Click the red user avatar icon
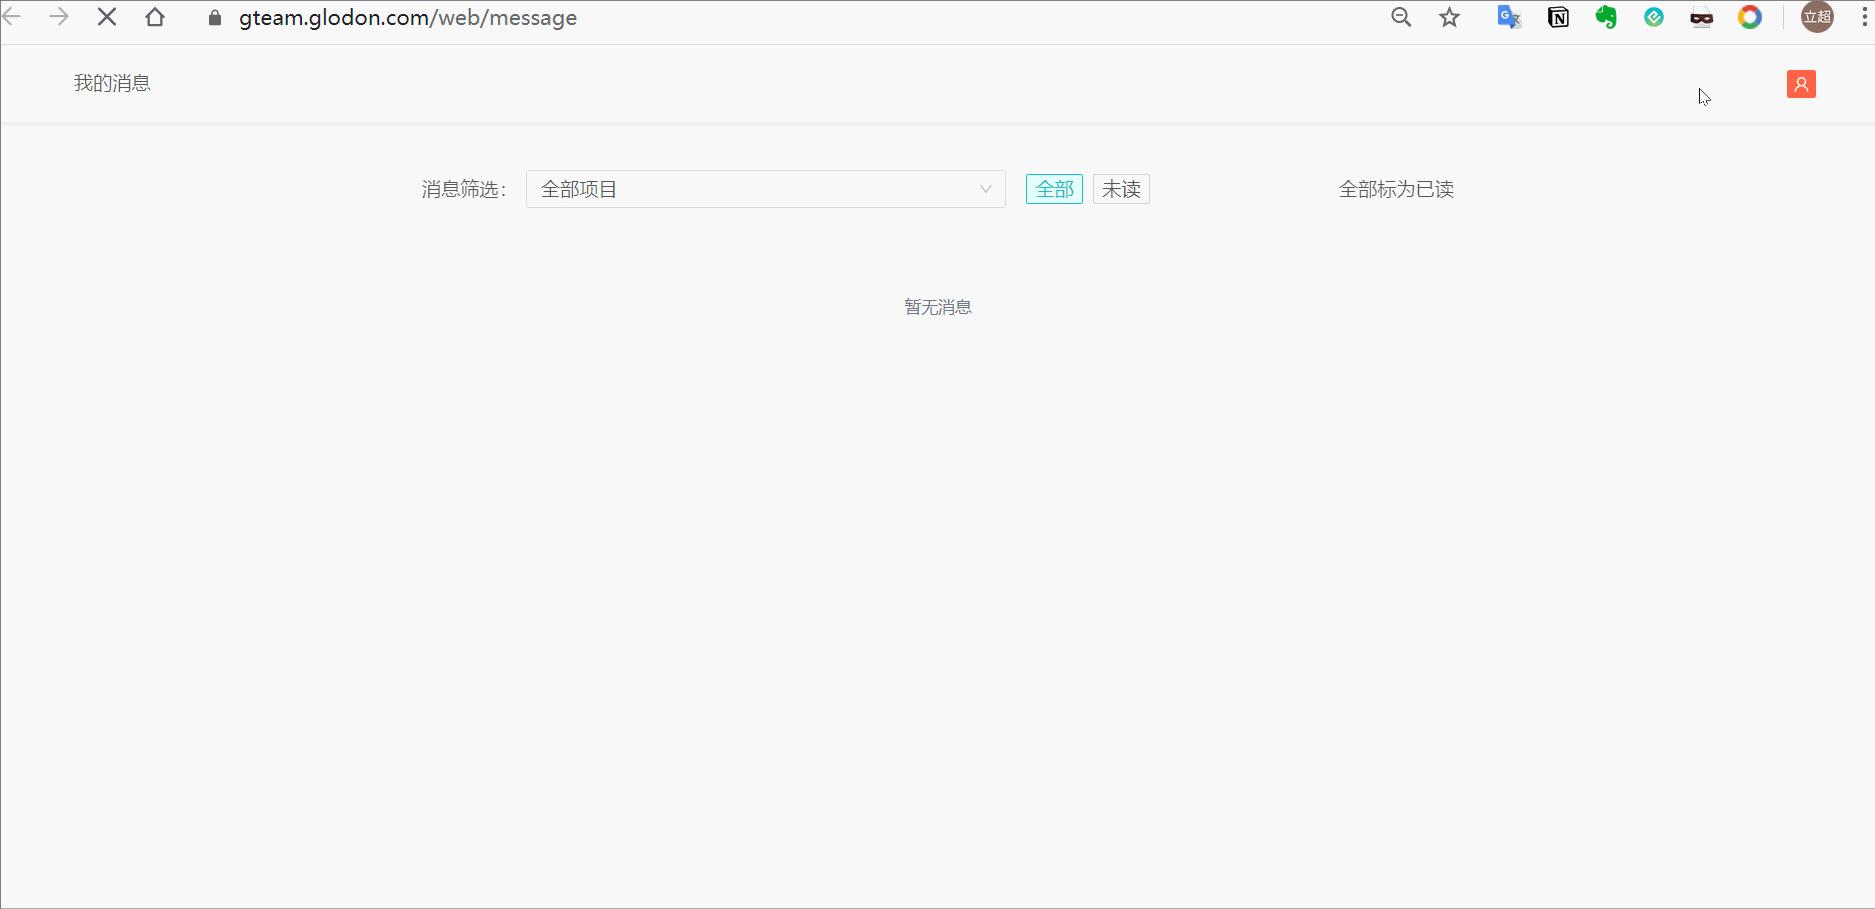 (x=1801, y=84)
